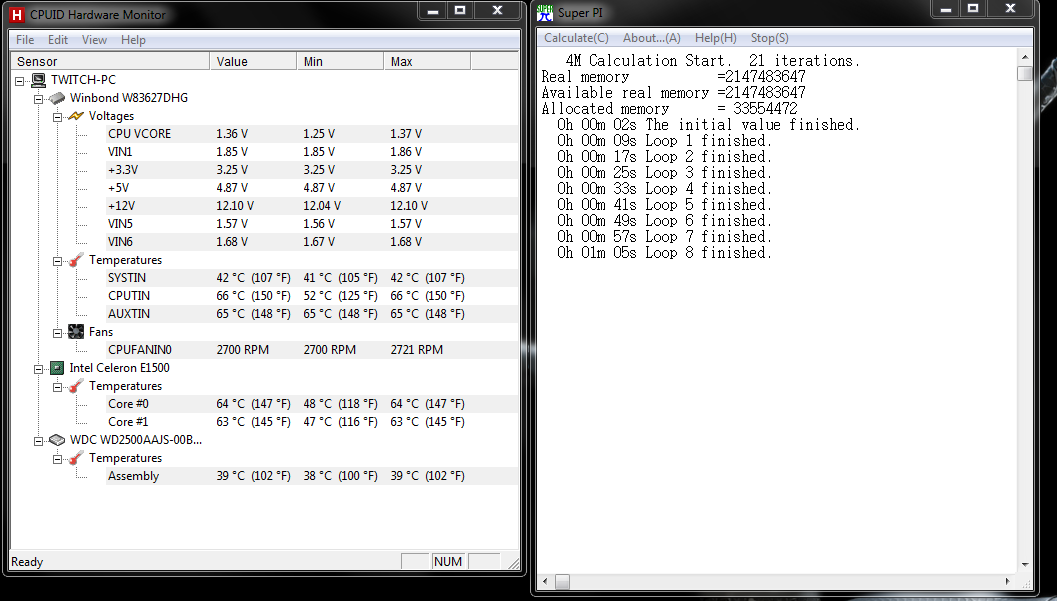Select the SYSTIN temperature row
The height and width of the screenshot is (601, 1057).
[312, 278]
